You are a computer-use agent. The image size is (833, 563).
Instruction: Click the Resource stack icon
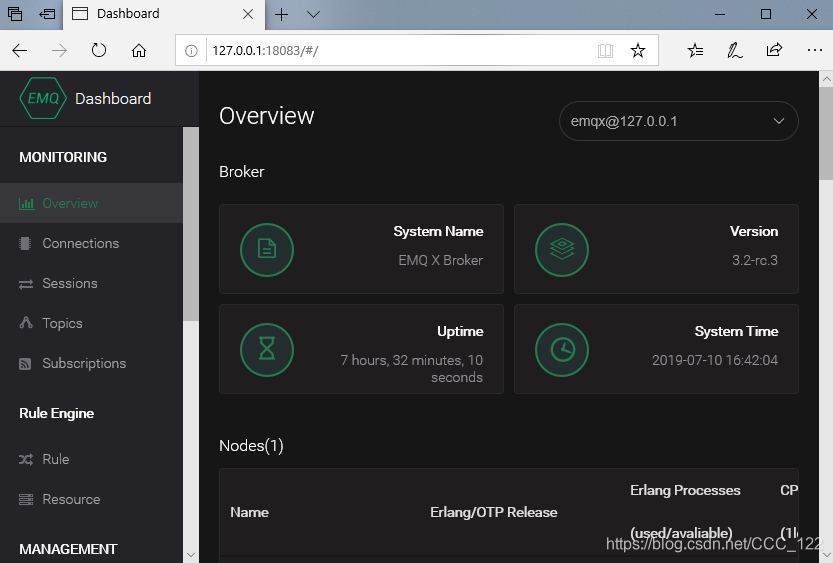26,499
